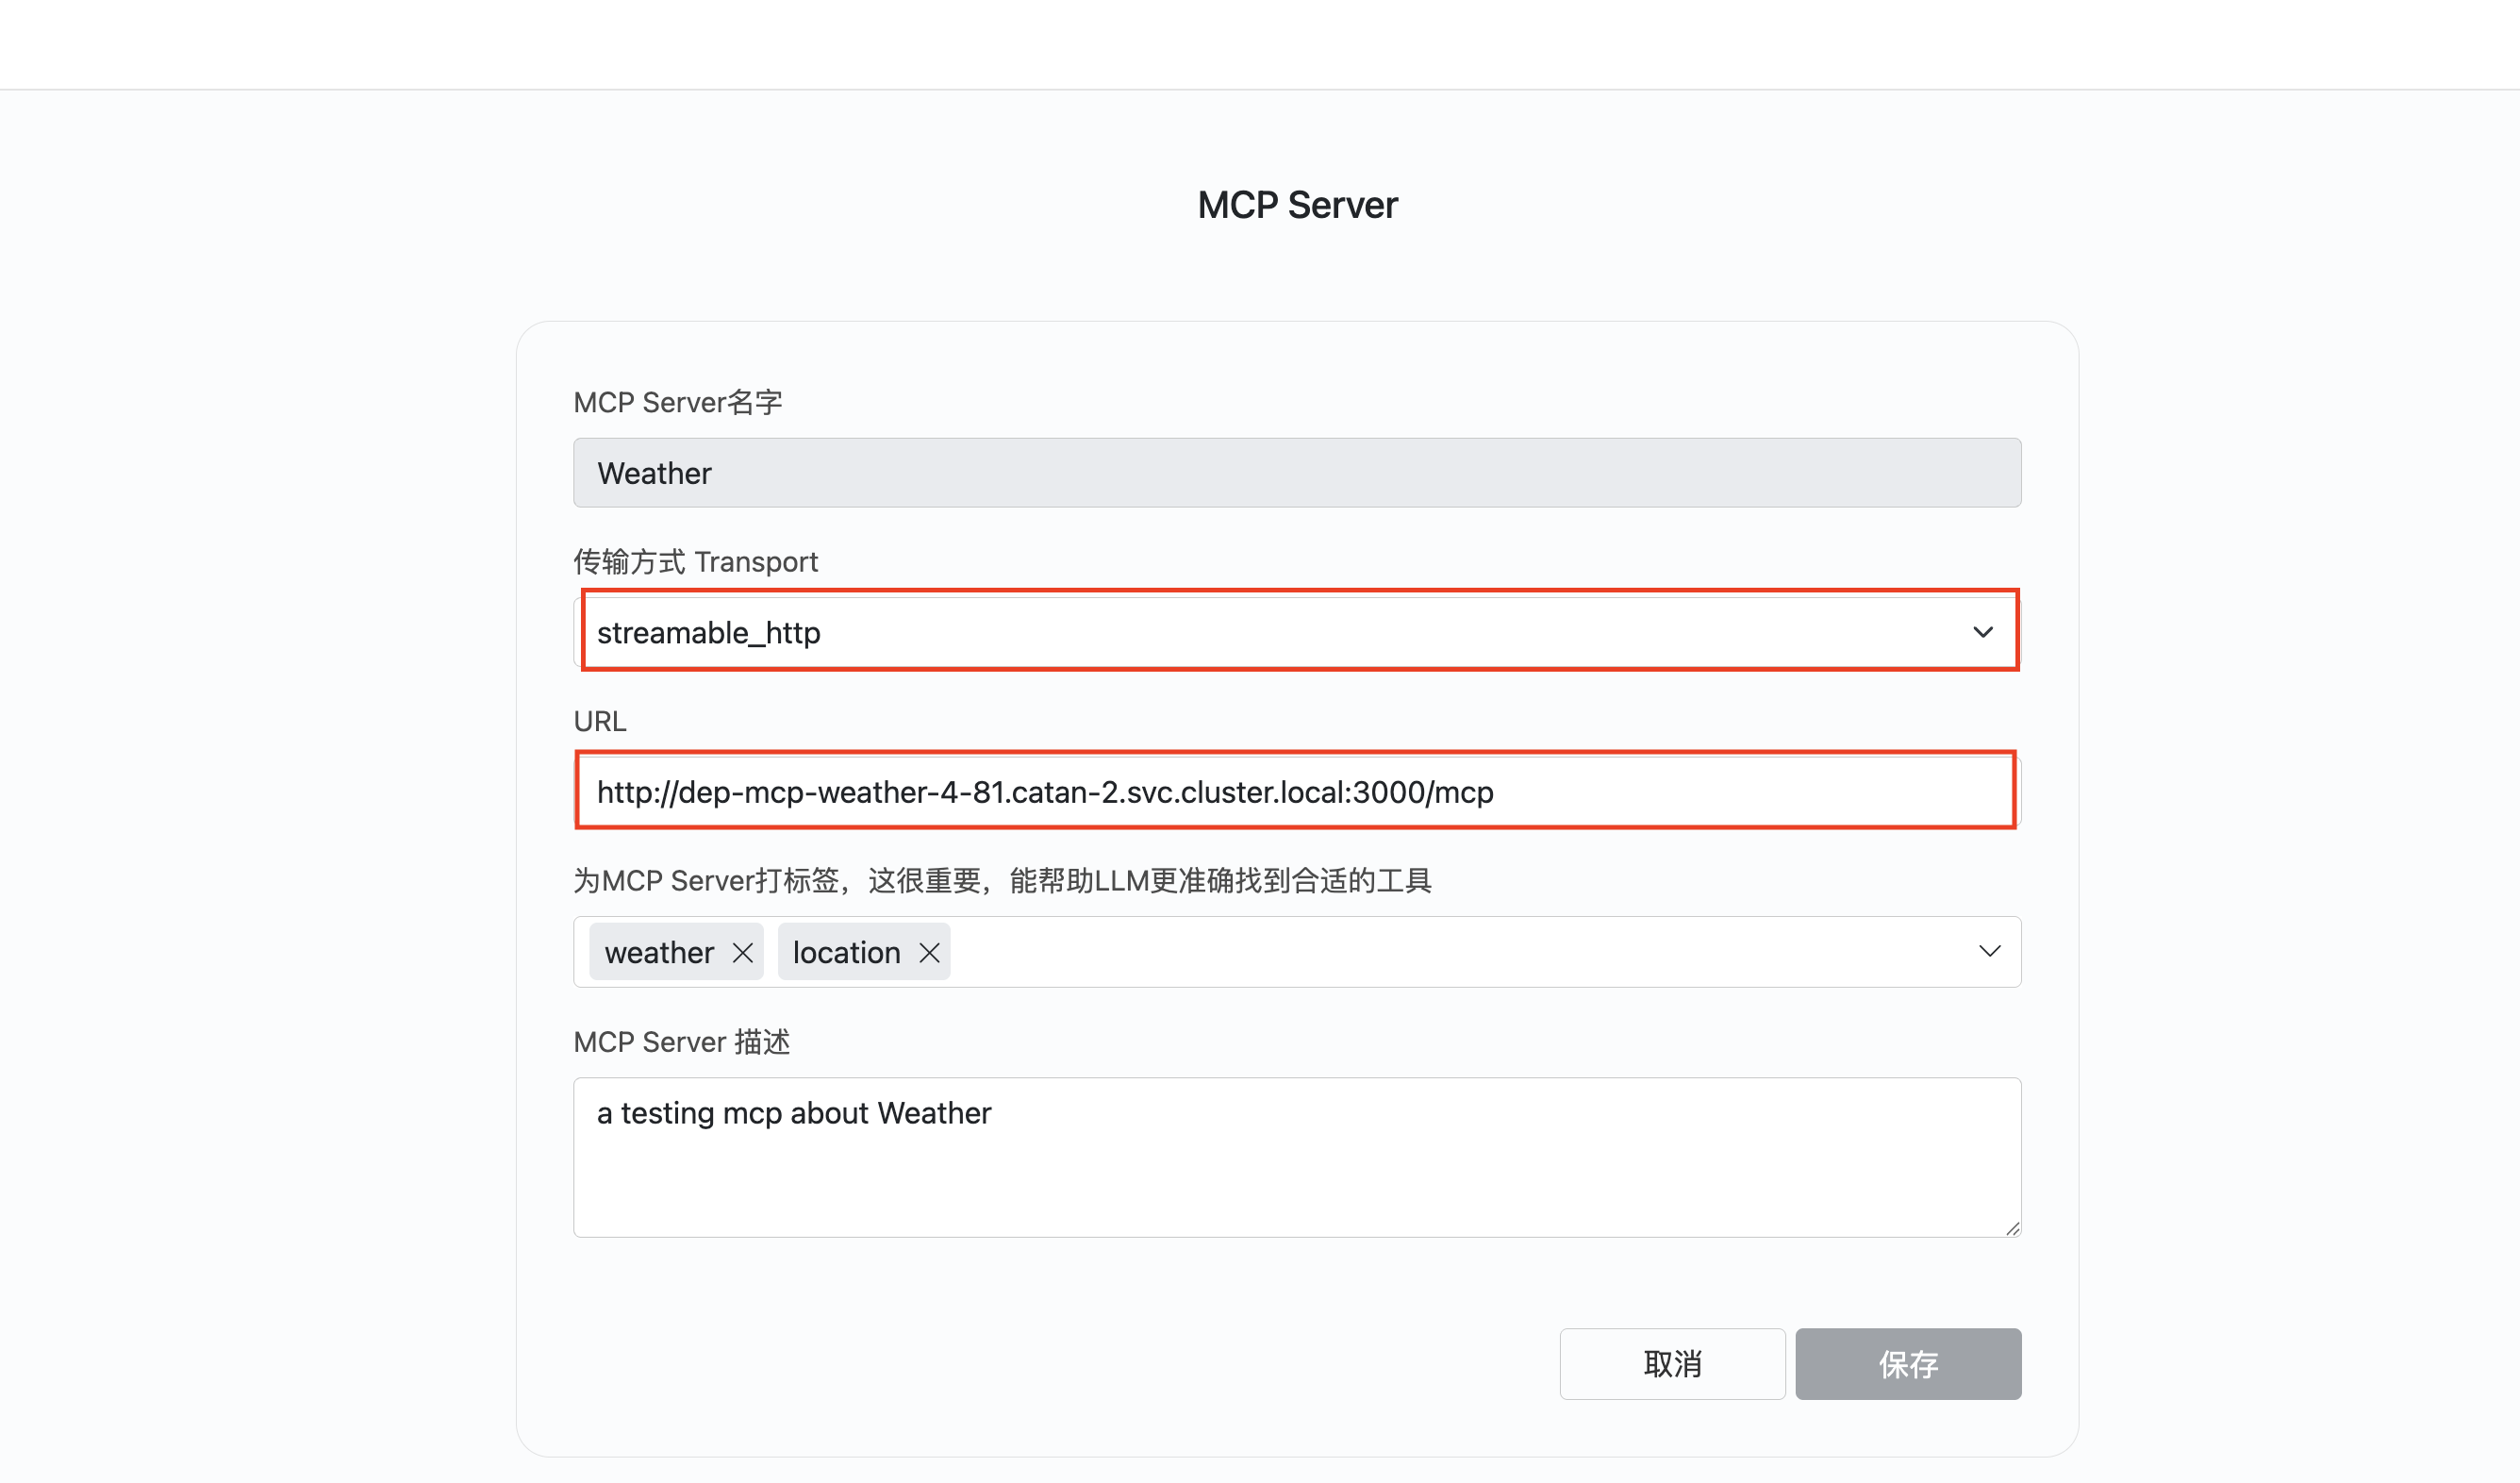Click the tags selector chevron arrow
The width and height of the screenshot is (2520, 1483).
point(1989,951)
